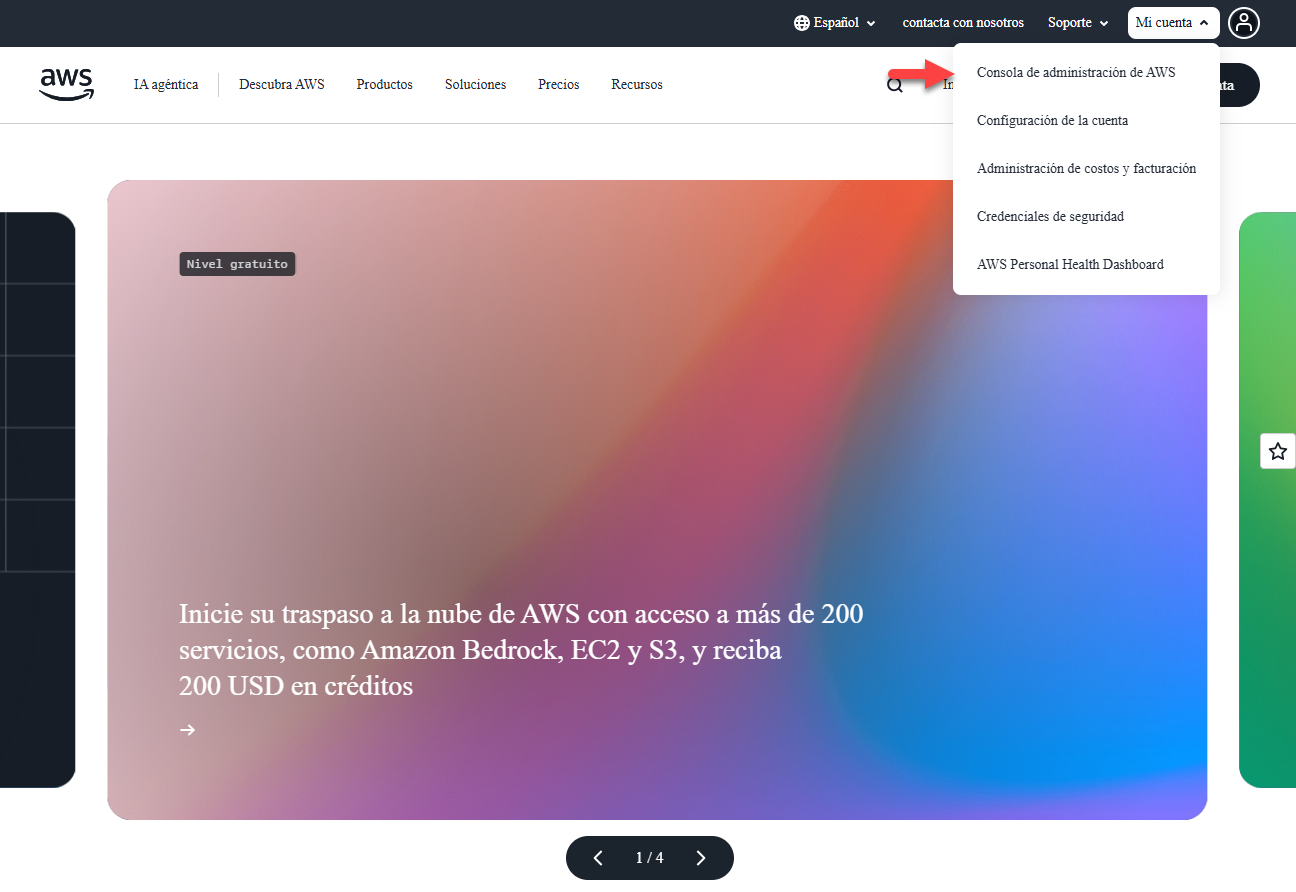Viewport: 1296px width, 892px height.
Task: Select Consola de administración de AWS
Action: [1075, 72]
